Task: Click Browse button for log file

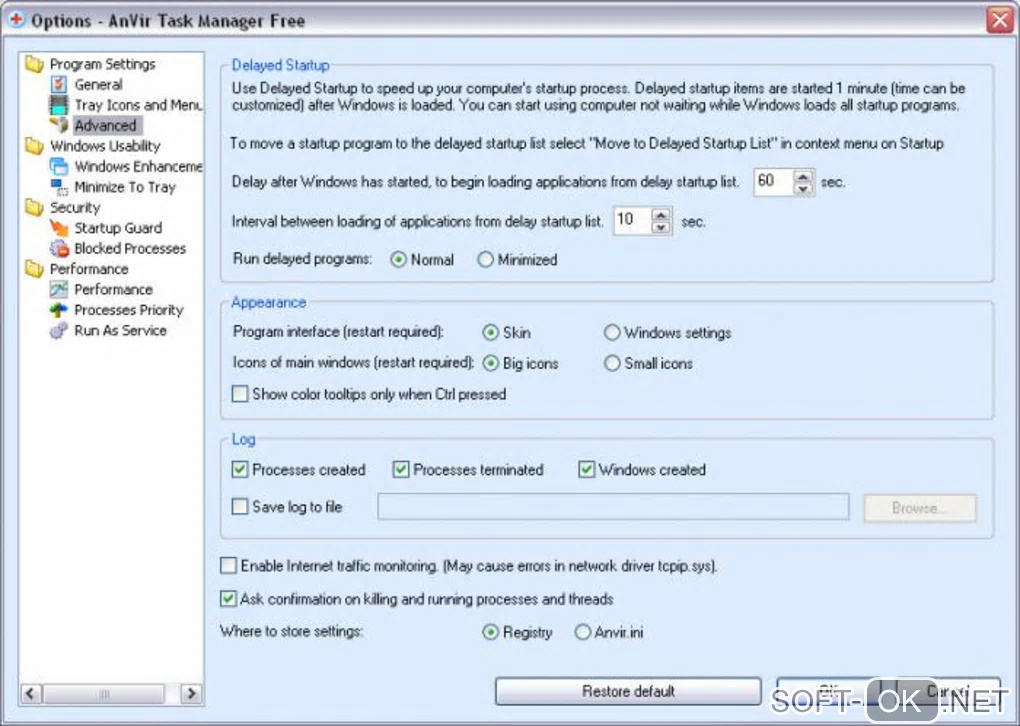Action: 920,508
